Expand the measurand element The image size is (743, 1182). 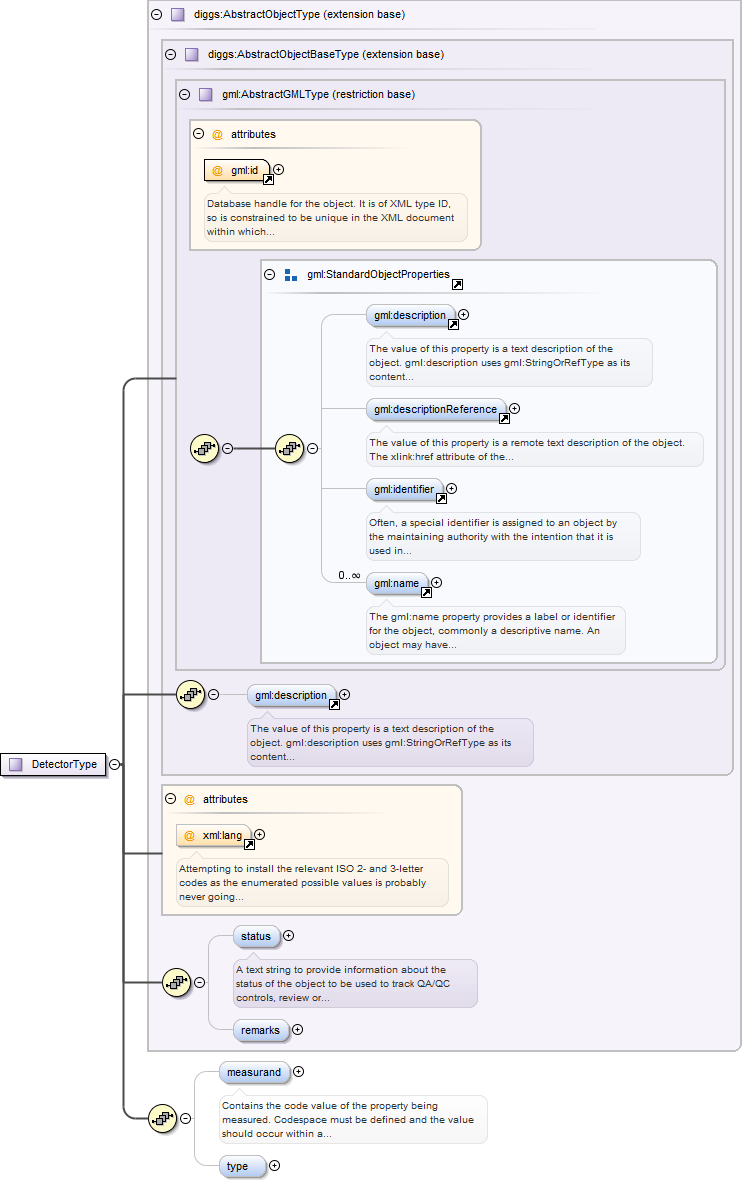pyautogui.click(x=298, y=1072)
